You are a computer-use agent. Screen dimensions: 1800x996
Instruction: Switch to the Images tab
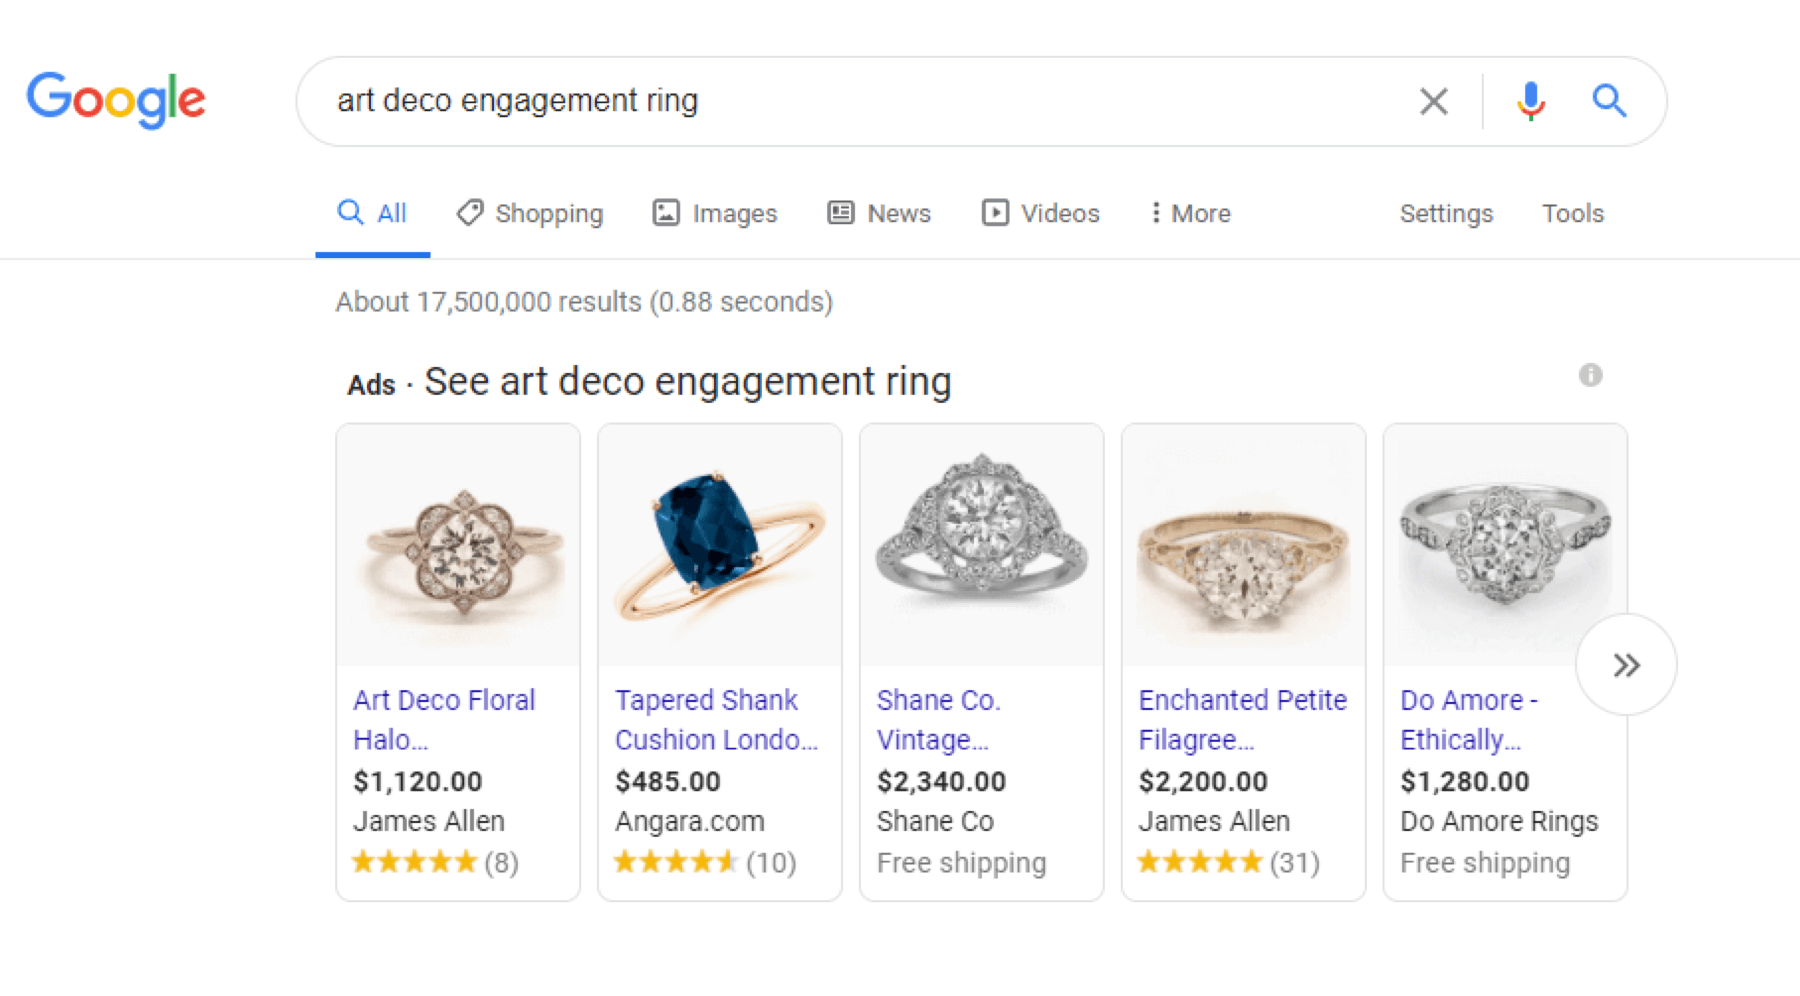coord(715,213)
